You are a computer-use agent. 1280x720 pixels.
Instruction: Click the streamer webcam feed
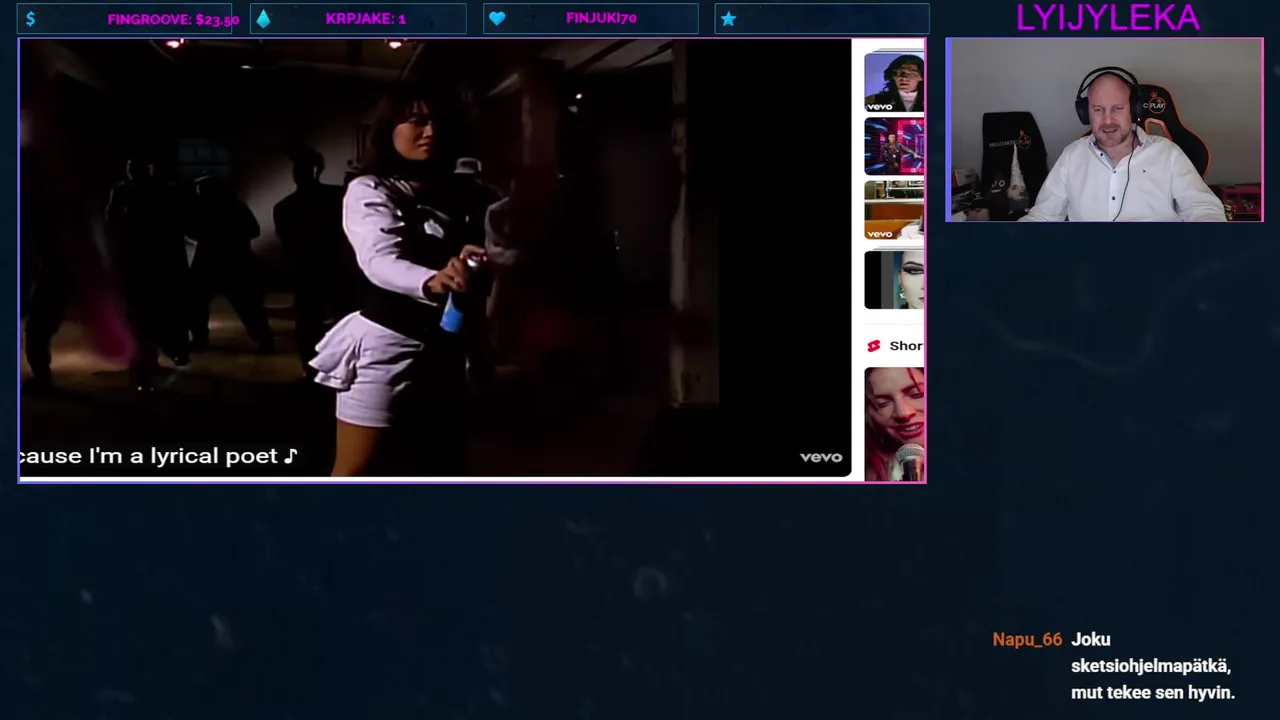1104,130
